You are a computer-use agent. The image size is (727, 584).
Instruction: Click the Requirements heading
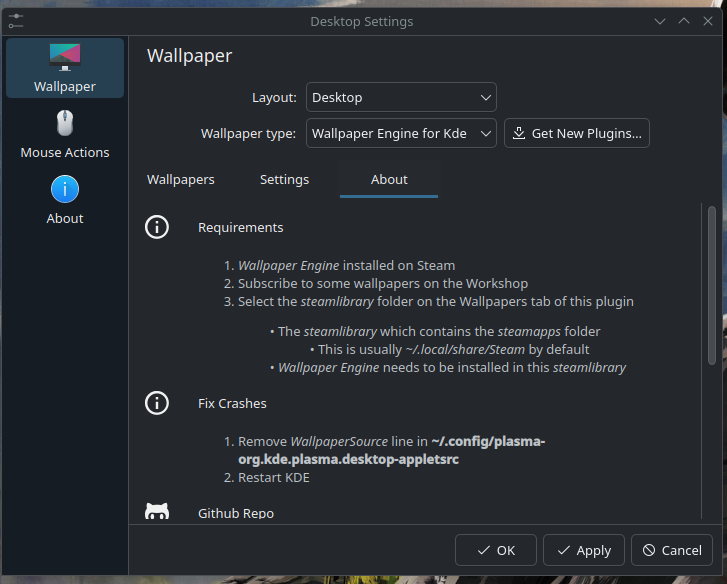coord(240,228)
